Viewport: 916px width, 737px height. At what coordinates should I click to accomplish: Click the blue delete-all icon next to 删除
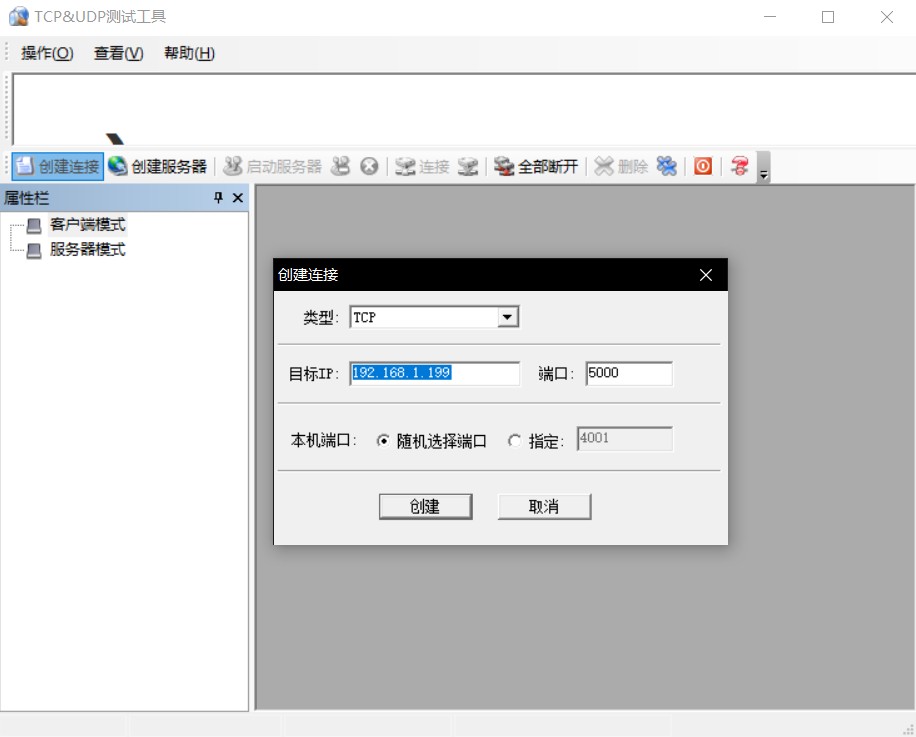(666, 166)
